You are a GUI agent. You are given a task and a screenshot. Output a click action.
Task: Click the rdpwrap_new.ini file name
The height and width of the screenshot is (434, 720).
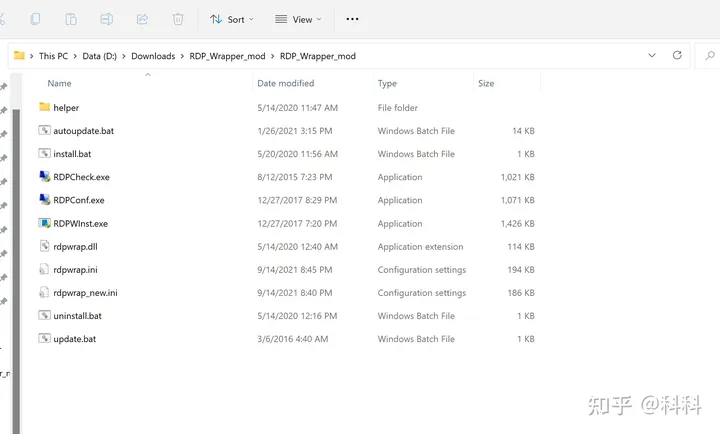[x=85, y=293]
